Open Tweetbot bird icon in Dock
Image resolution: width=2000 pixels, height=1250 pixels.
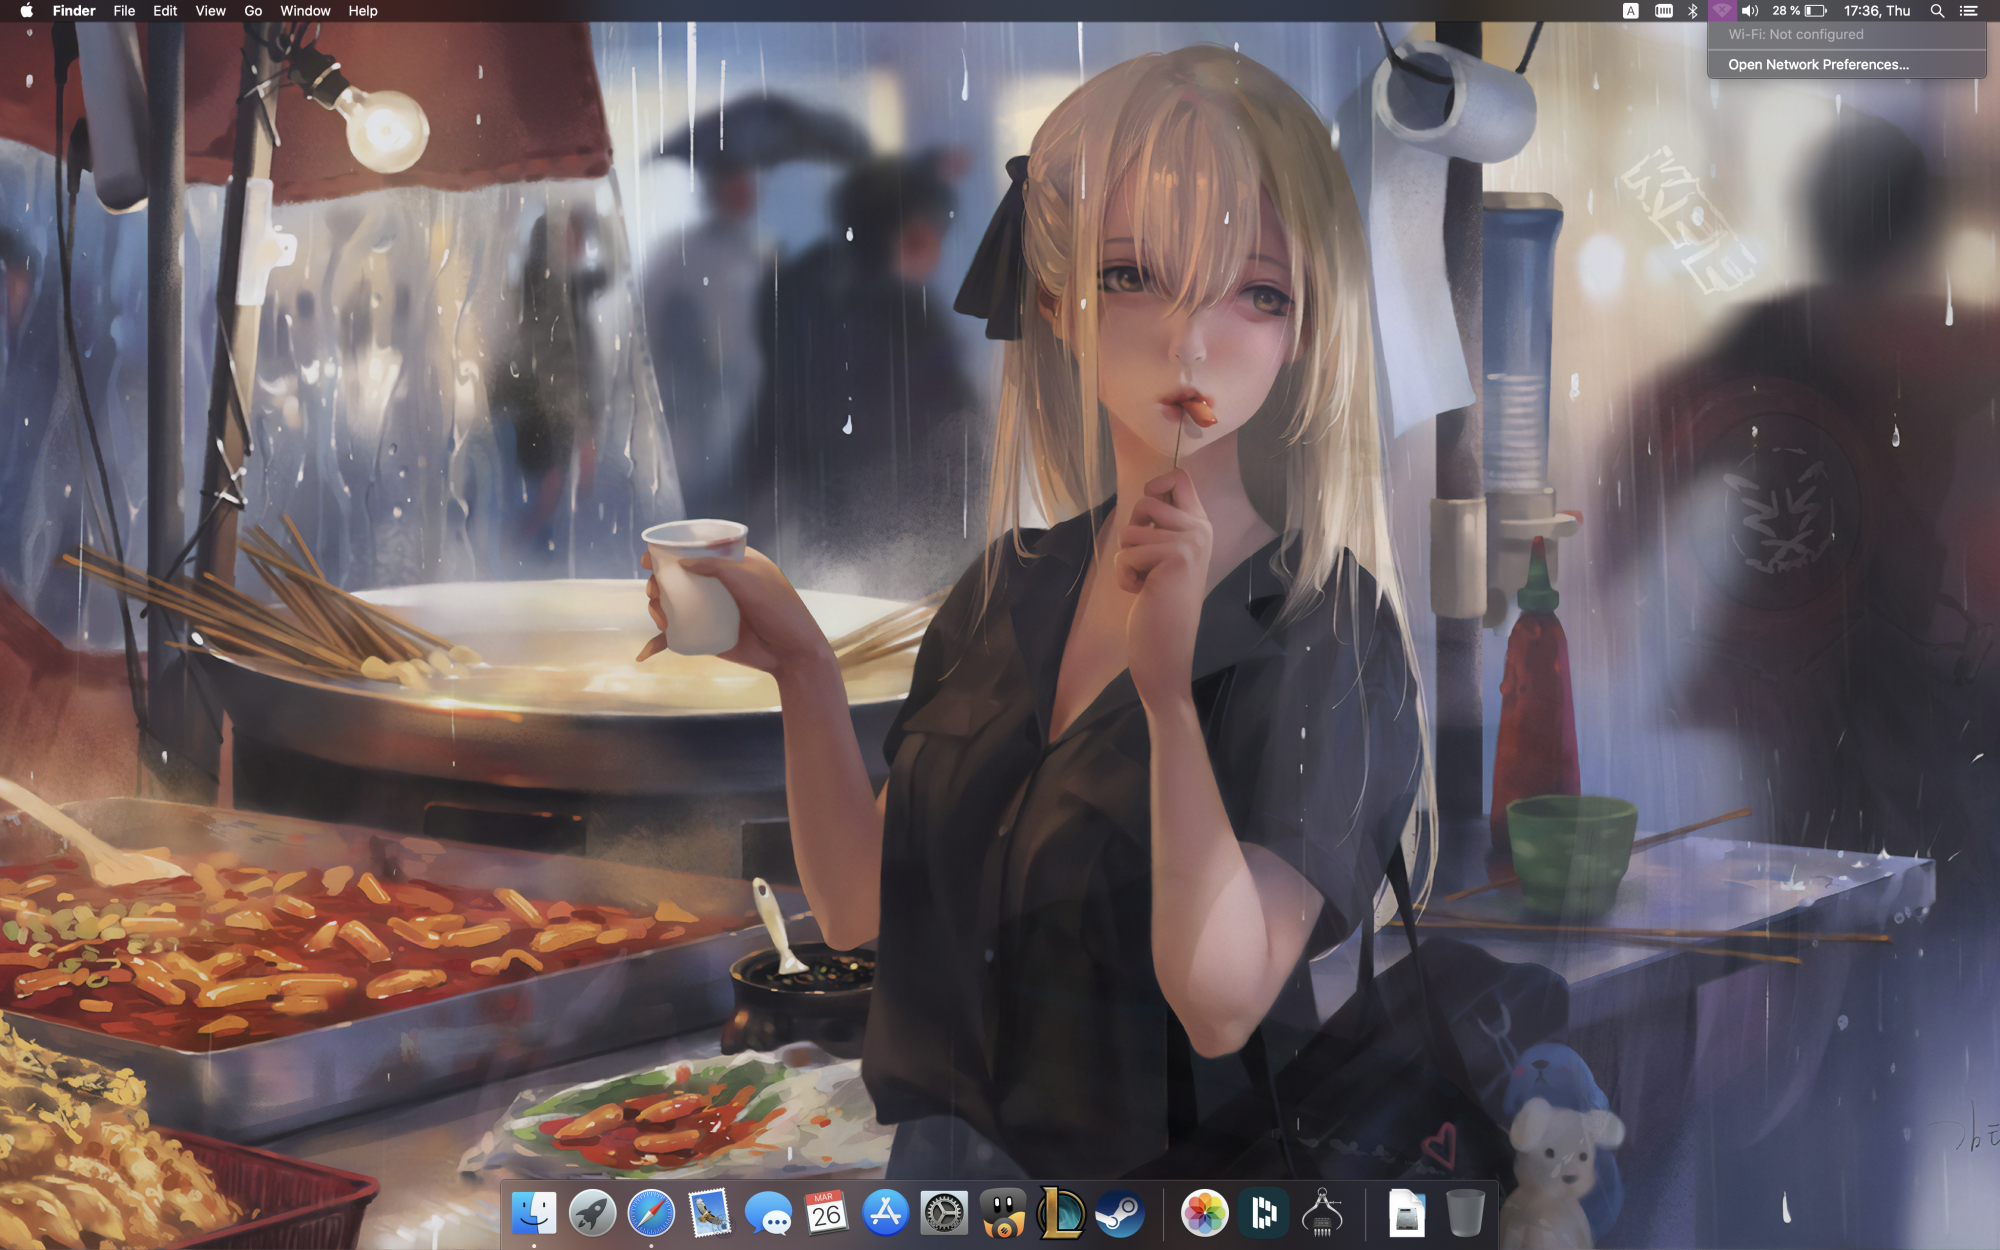1003,1214
